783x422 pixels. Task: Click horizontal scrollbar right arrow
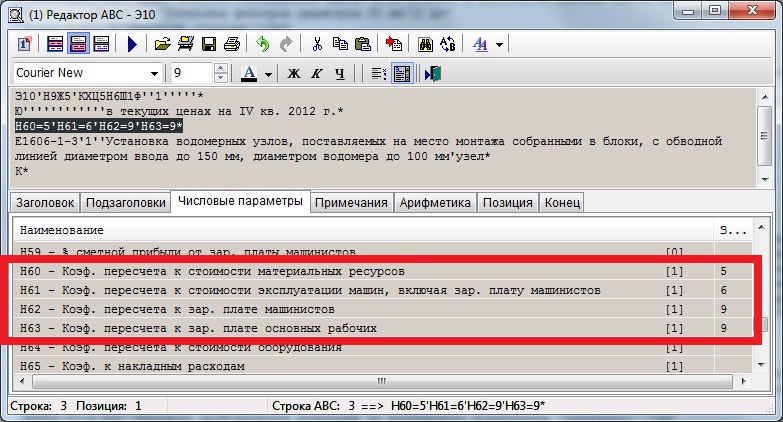coord(744,382)
